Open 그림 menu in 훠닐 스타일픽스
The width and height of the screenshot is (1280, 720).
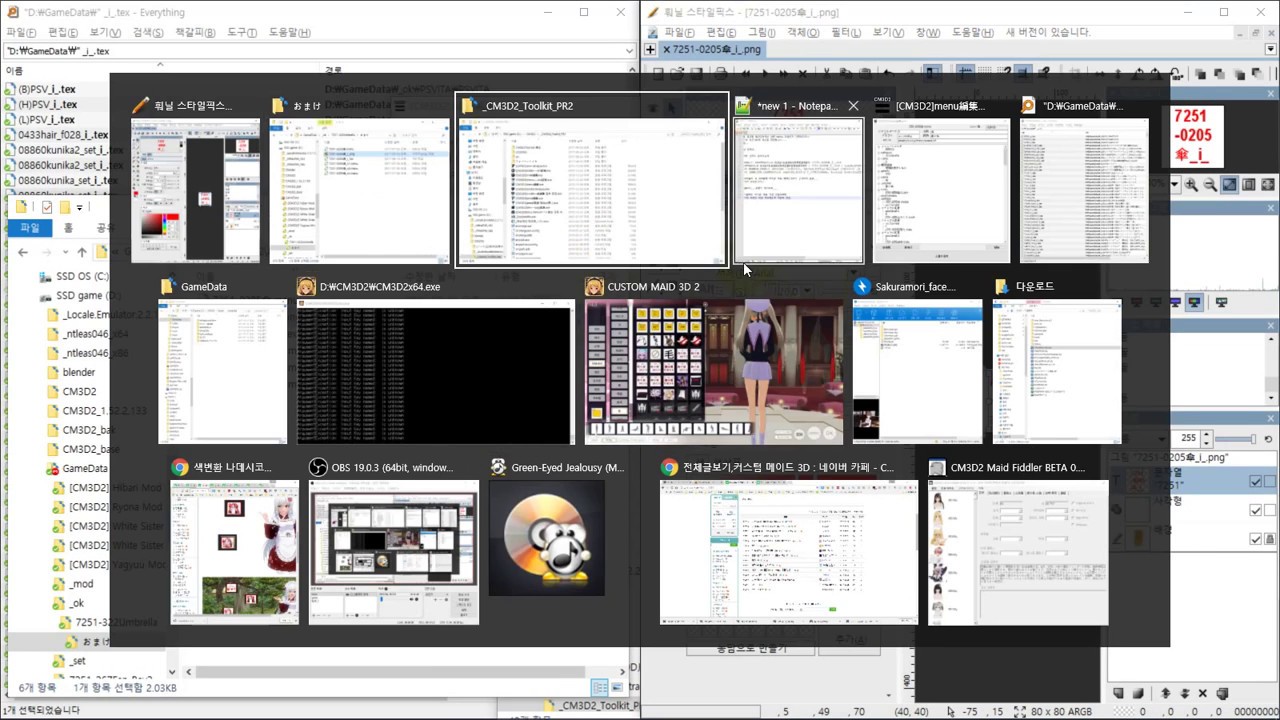click(x=762, y=32)
